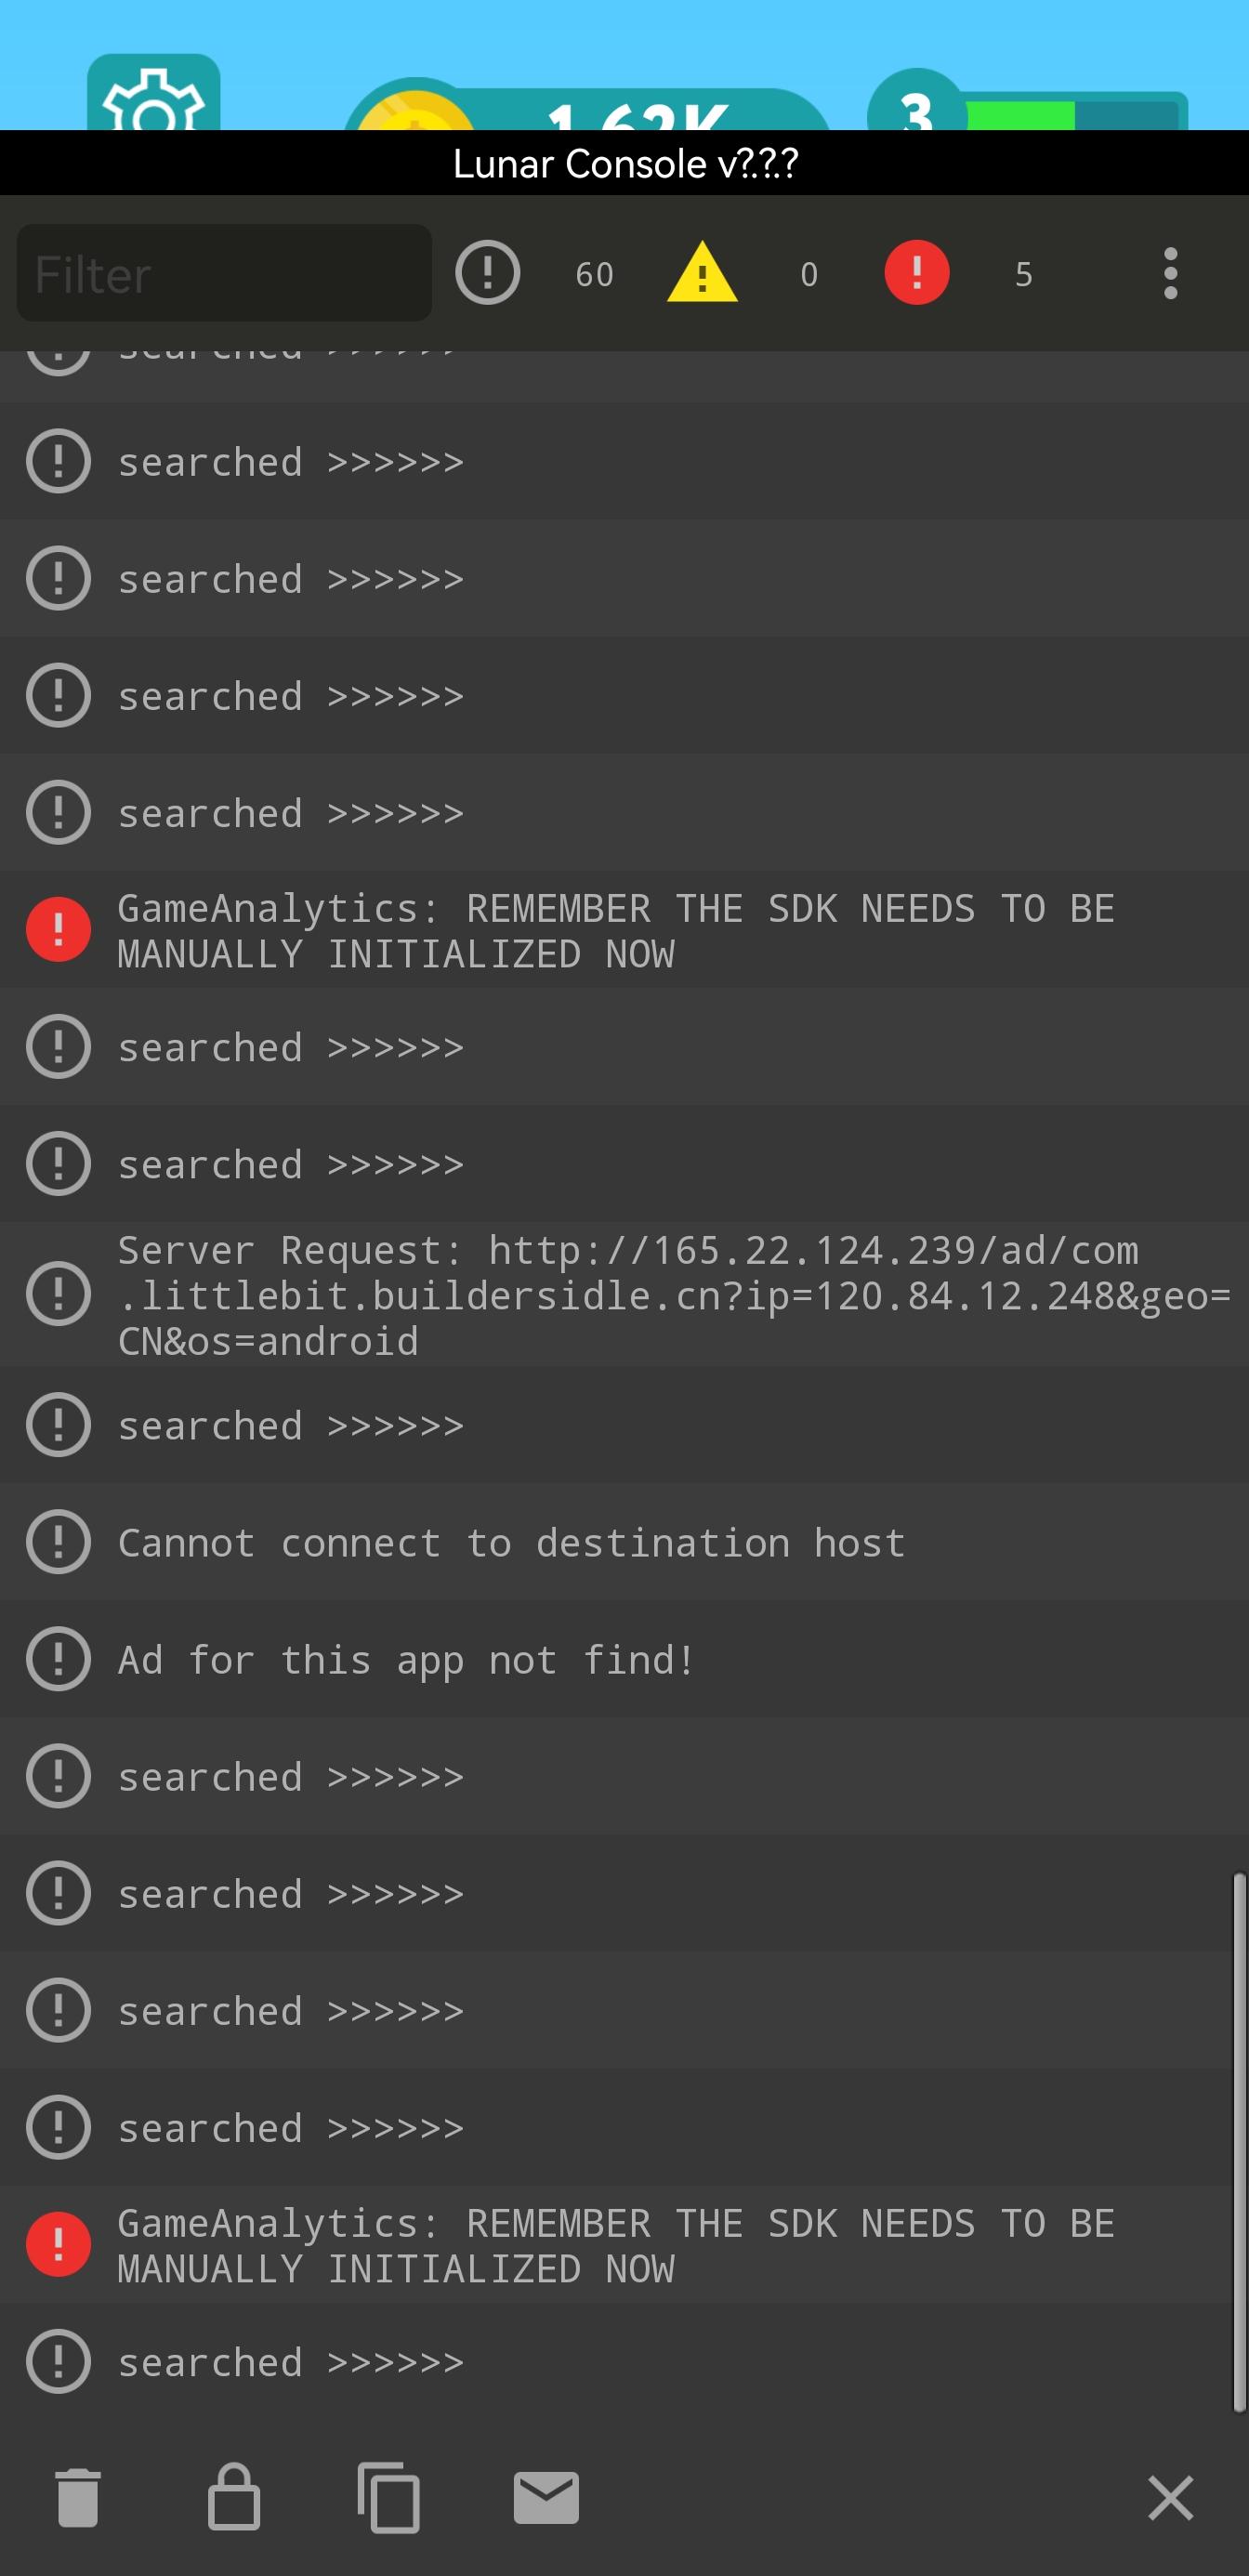The height and width of the screenshot is (2576, 1249).
Task: Toggle the scroll lock padlock icon
Action: coord(234,2498)
